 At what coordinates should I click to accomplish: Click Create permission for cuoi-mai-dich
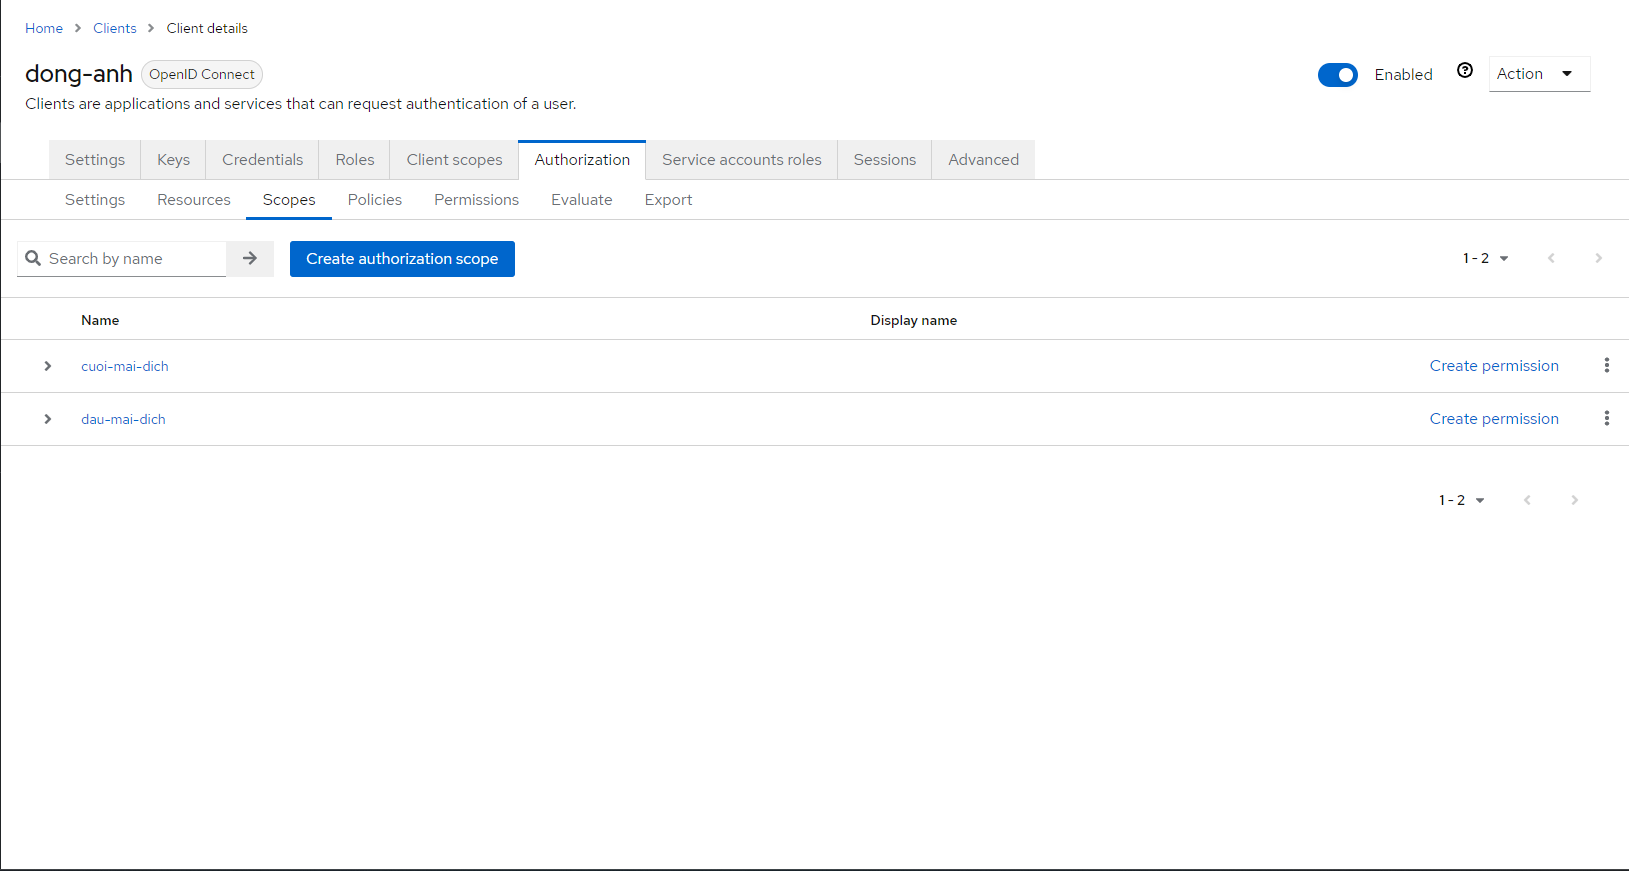[1493, 366]
